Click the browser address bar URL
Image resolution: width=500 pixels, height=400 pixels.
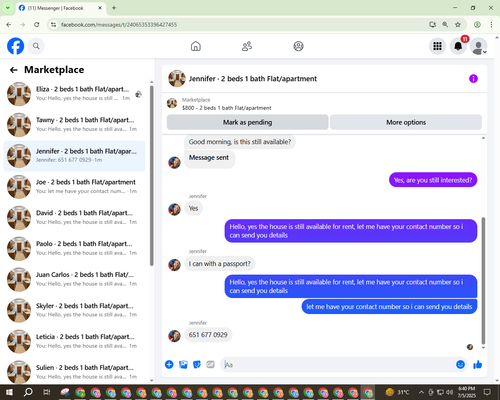pos(119,25)
